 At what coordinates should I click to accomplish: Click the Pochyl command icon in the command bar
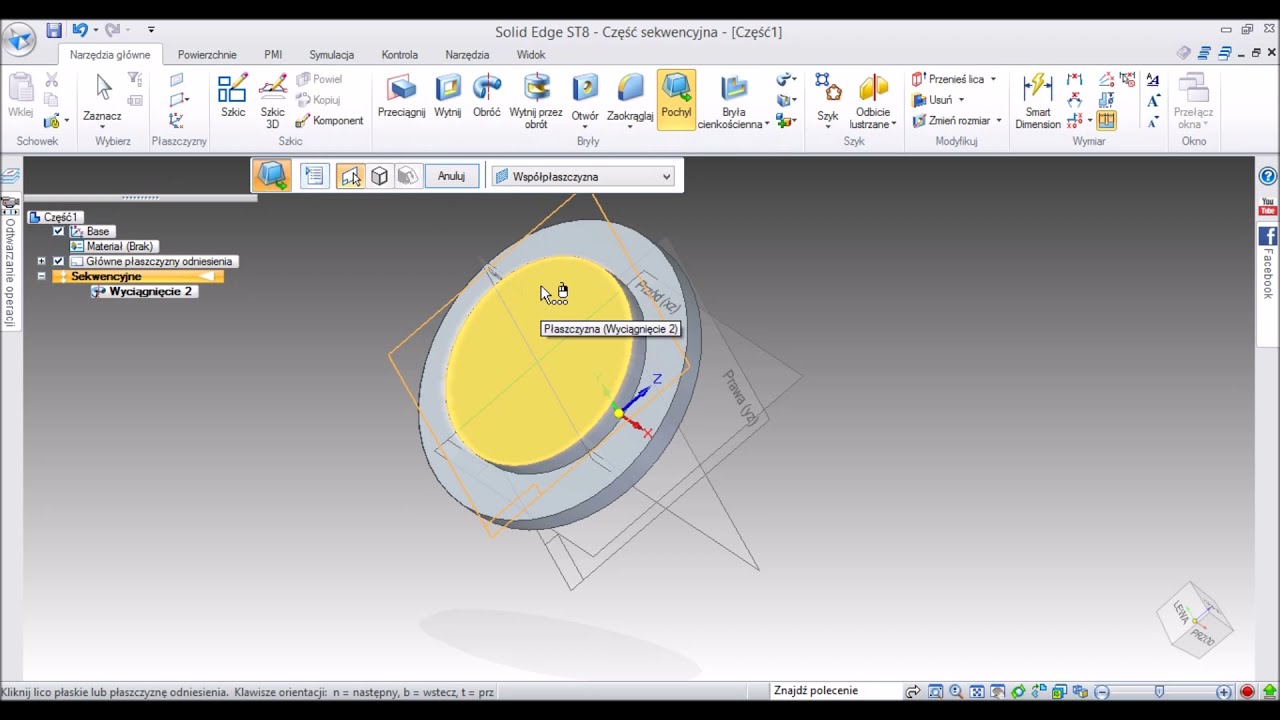click(x=272, y=176)
